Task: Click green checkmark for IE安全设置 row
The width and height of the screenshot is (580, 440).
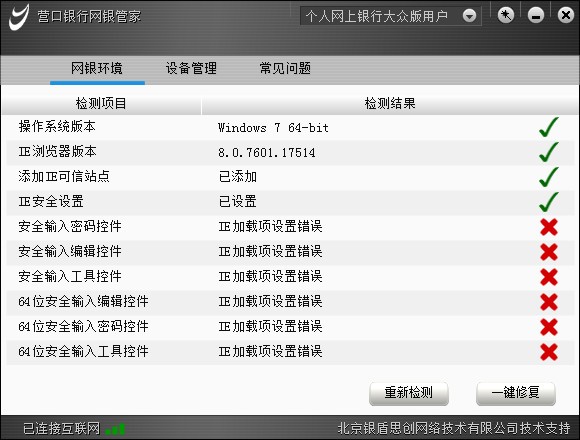Action: pos(549,202)
